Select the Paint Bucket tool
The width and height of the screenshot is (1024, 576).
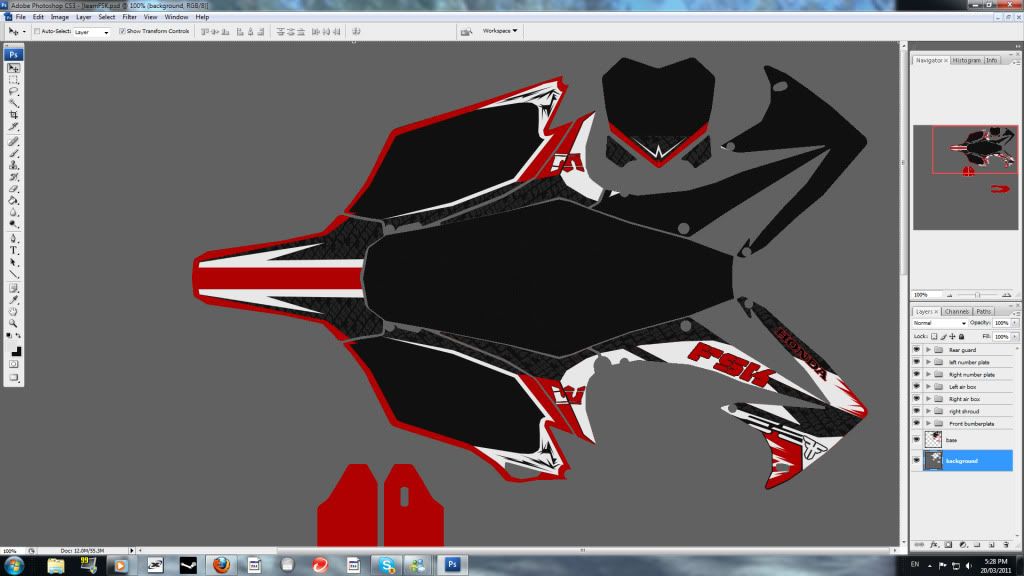tap(14, 200)
